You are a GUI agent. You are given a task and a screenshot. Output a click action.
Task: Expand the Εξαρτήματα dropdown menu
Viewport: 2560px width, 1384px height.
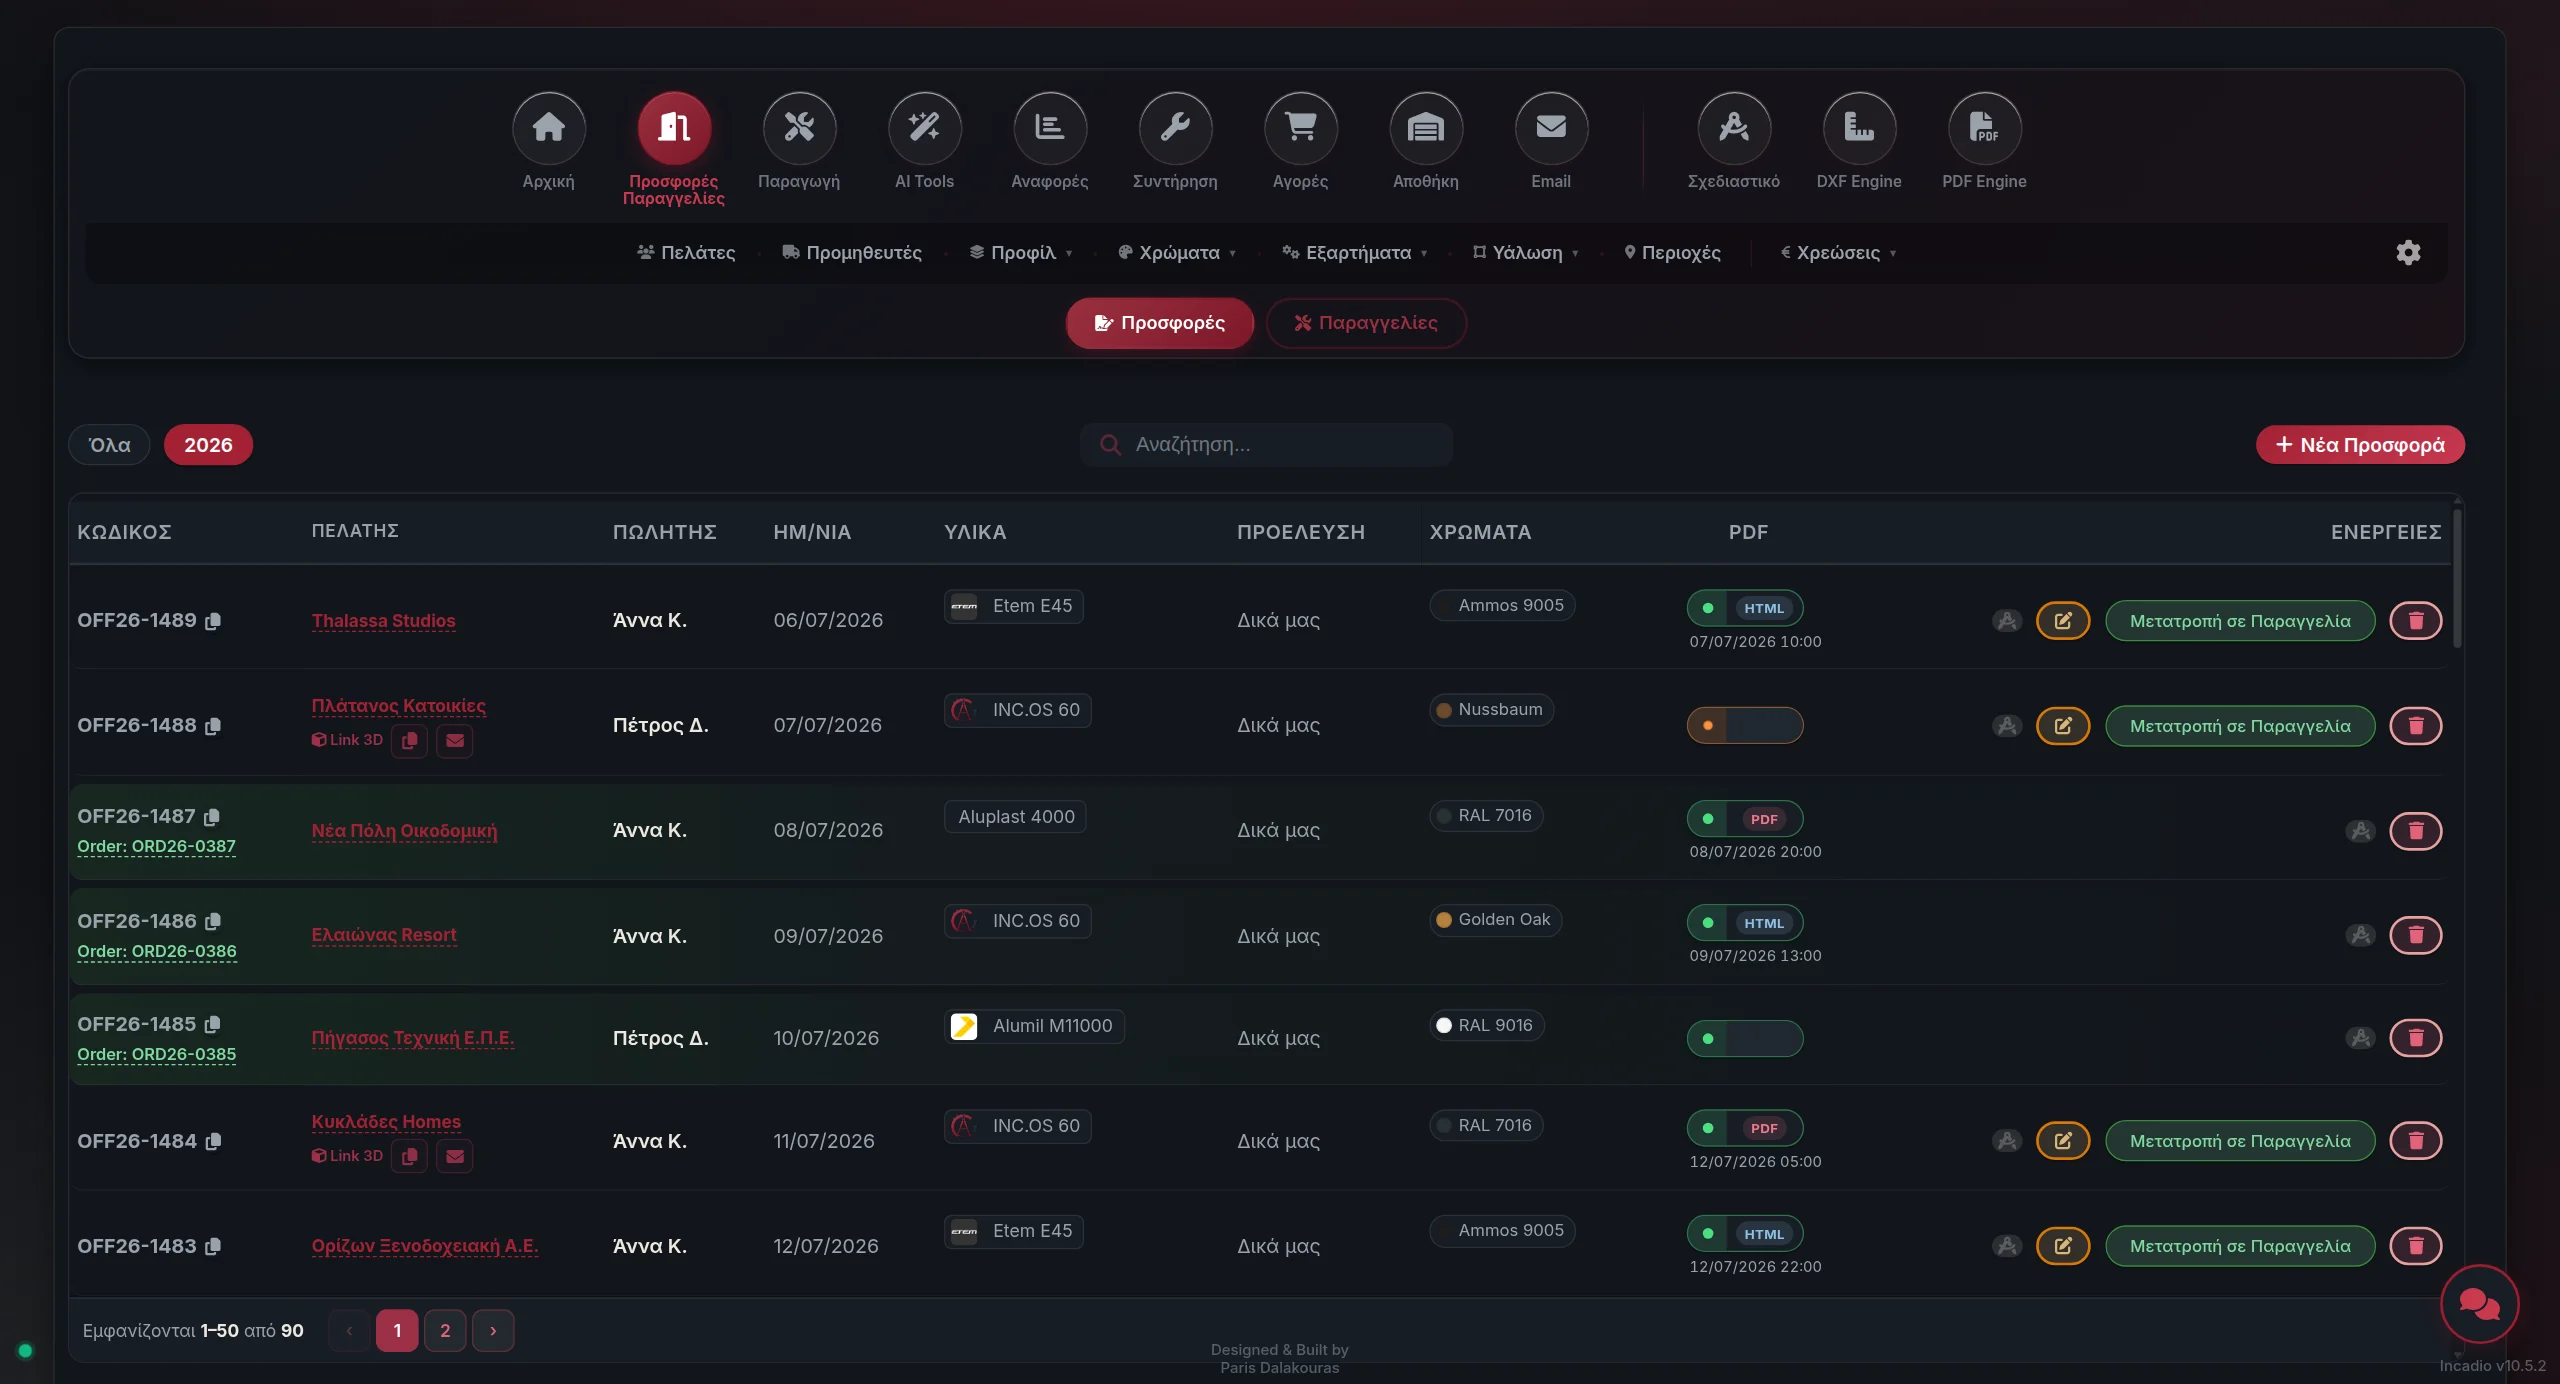(x=1355, y=252)
